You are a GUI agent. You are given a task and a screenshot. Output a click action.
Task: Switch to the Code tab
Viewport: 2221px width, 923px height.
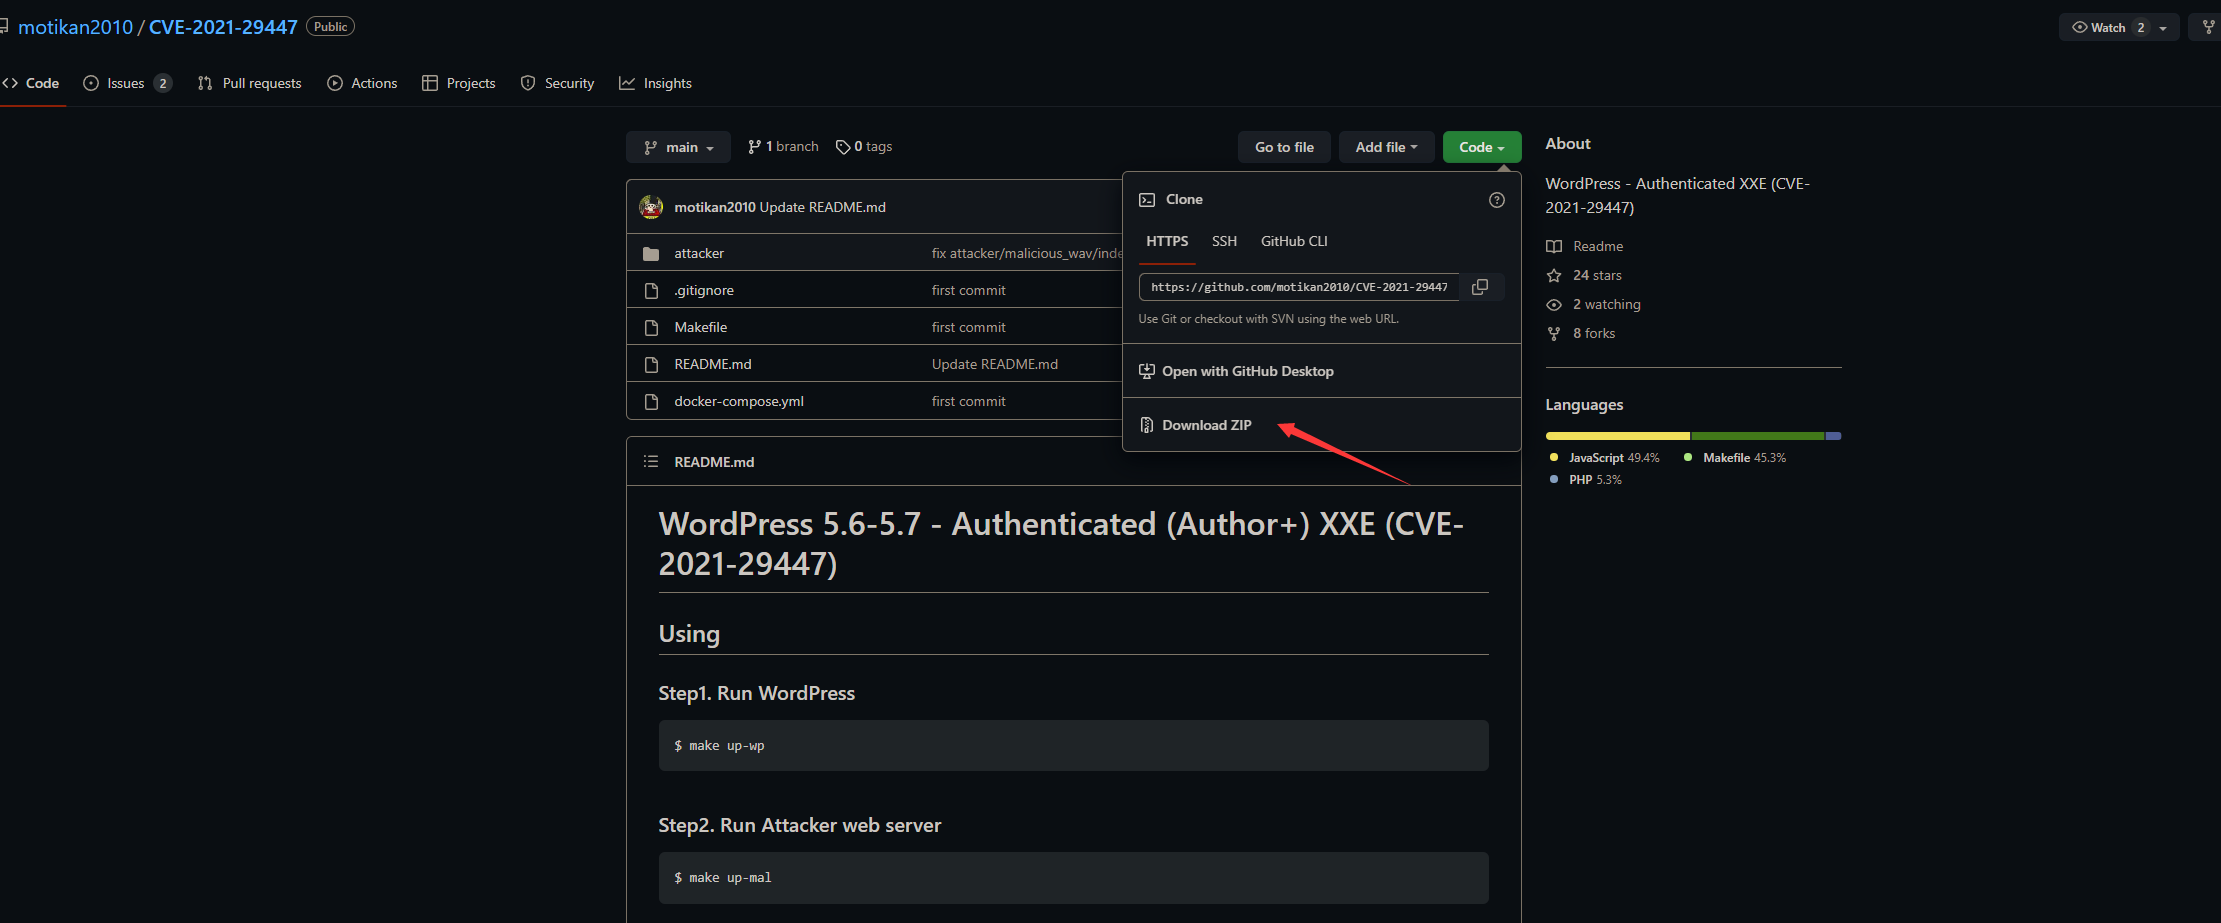click(32, 83)
